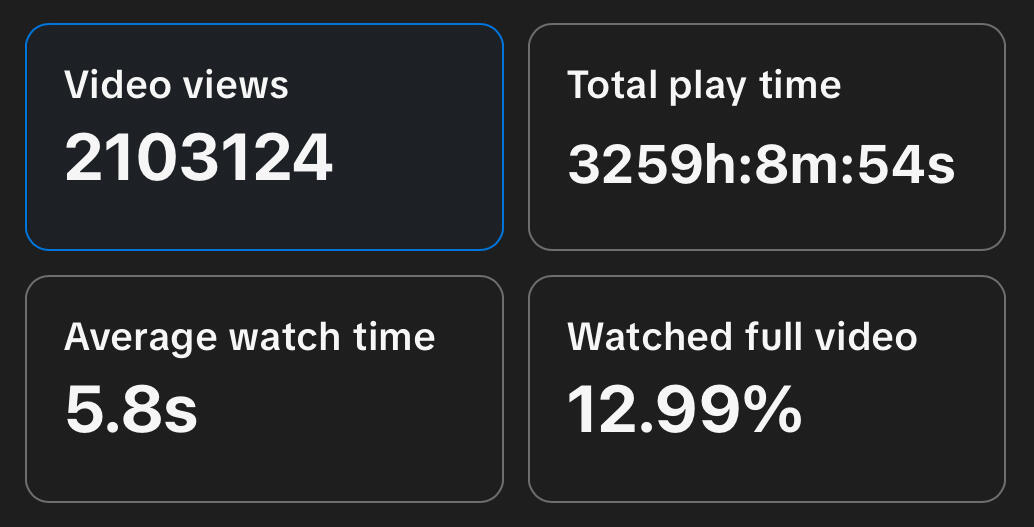Click the 5.8s watch time value

(x=131, y=410)
